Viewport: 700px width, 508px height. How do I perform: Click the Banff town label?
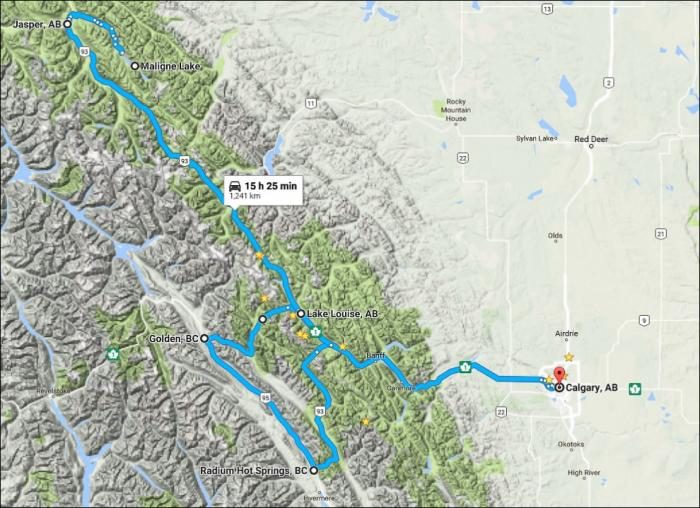(x=375, y=355)
